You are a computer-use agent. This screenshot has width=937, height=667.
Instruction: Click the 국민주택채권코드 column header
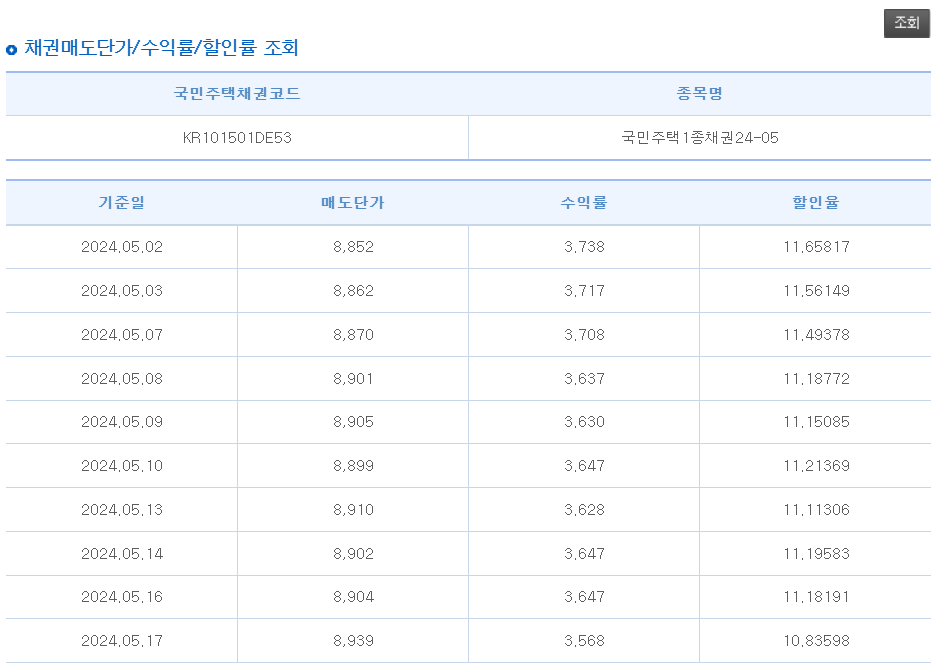(x=236, y=93)
